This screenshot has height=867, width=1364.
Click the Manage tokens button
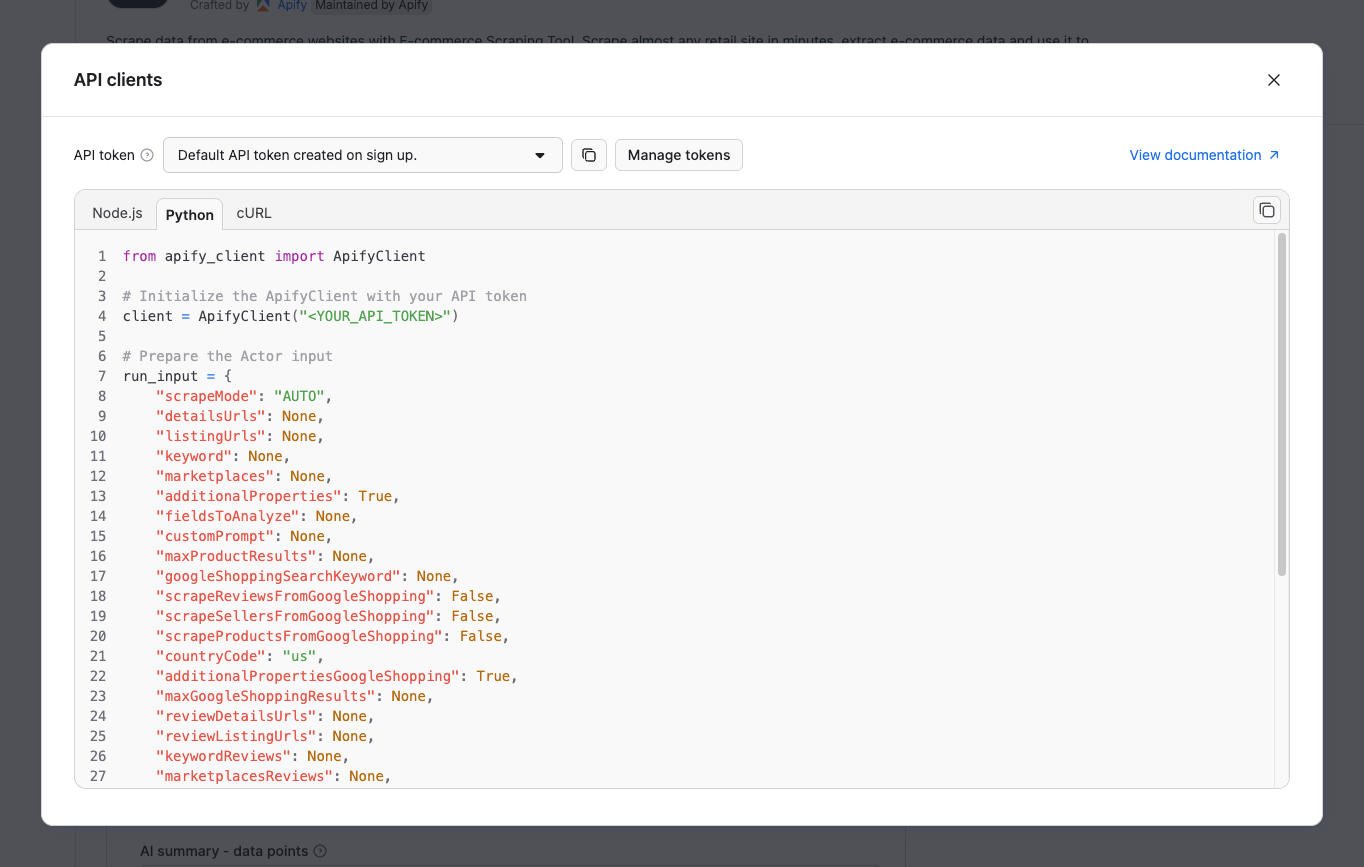point(678,155)
